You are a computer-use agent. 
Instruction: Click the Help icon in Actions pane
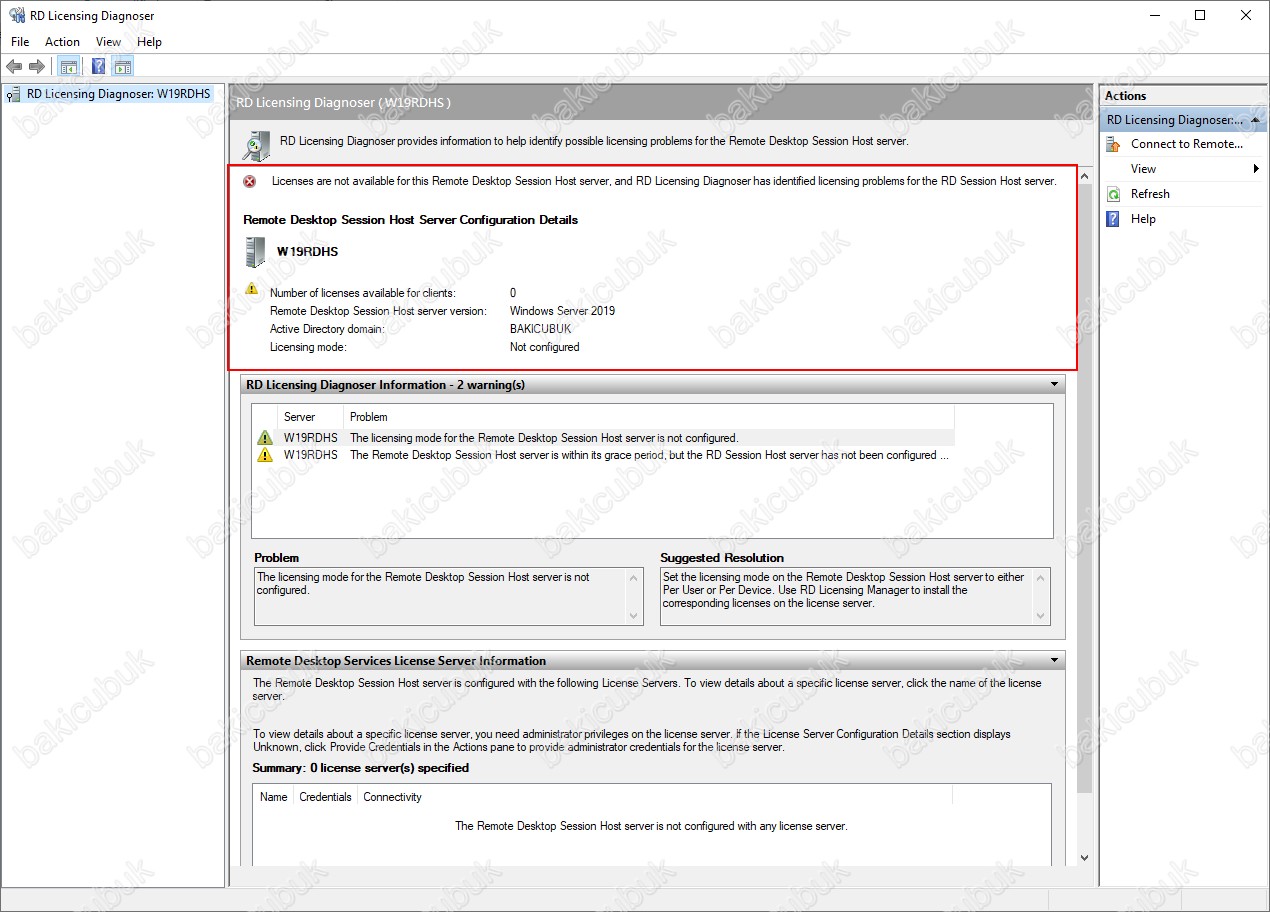[x=1114, y=219]
